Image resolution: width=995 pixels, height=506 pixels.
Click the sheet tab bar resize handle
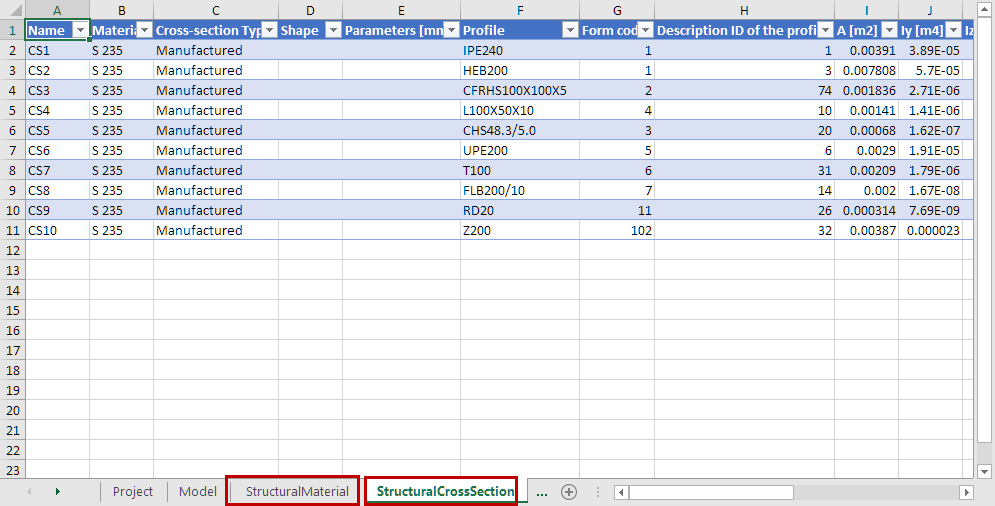(598, 492)
